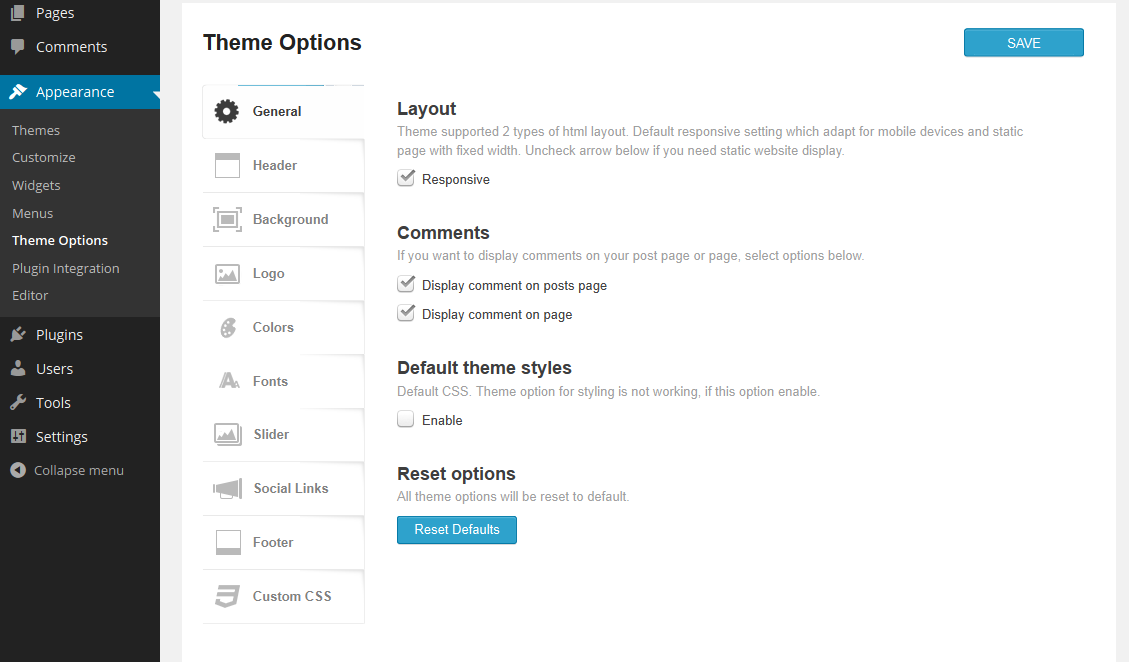Open the Footer options tab
Viewport: 1129px width, 662px height.
point(273,543)
